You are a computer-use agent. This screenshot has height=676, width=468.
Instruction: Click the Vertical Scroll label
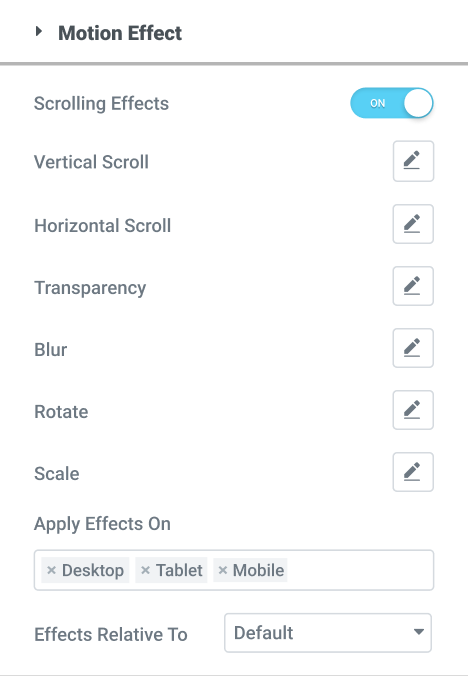pyautogui.click(x=91, y=162)
